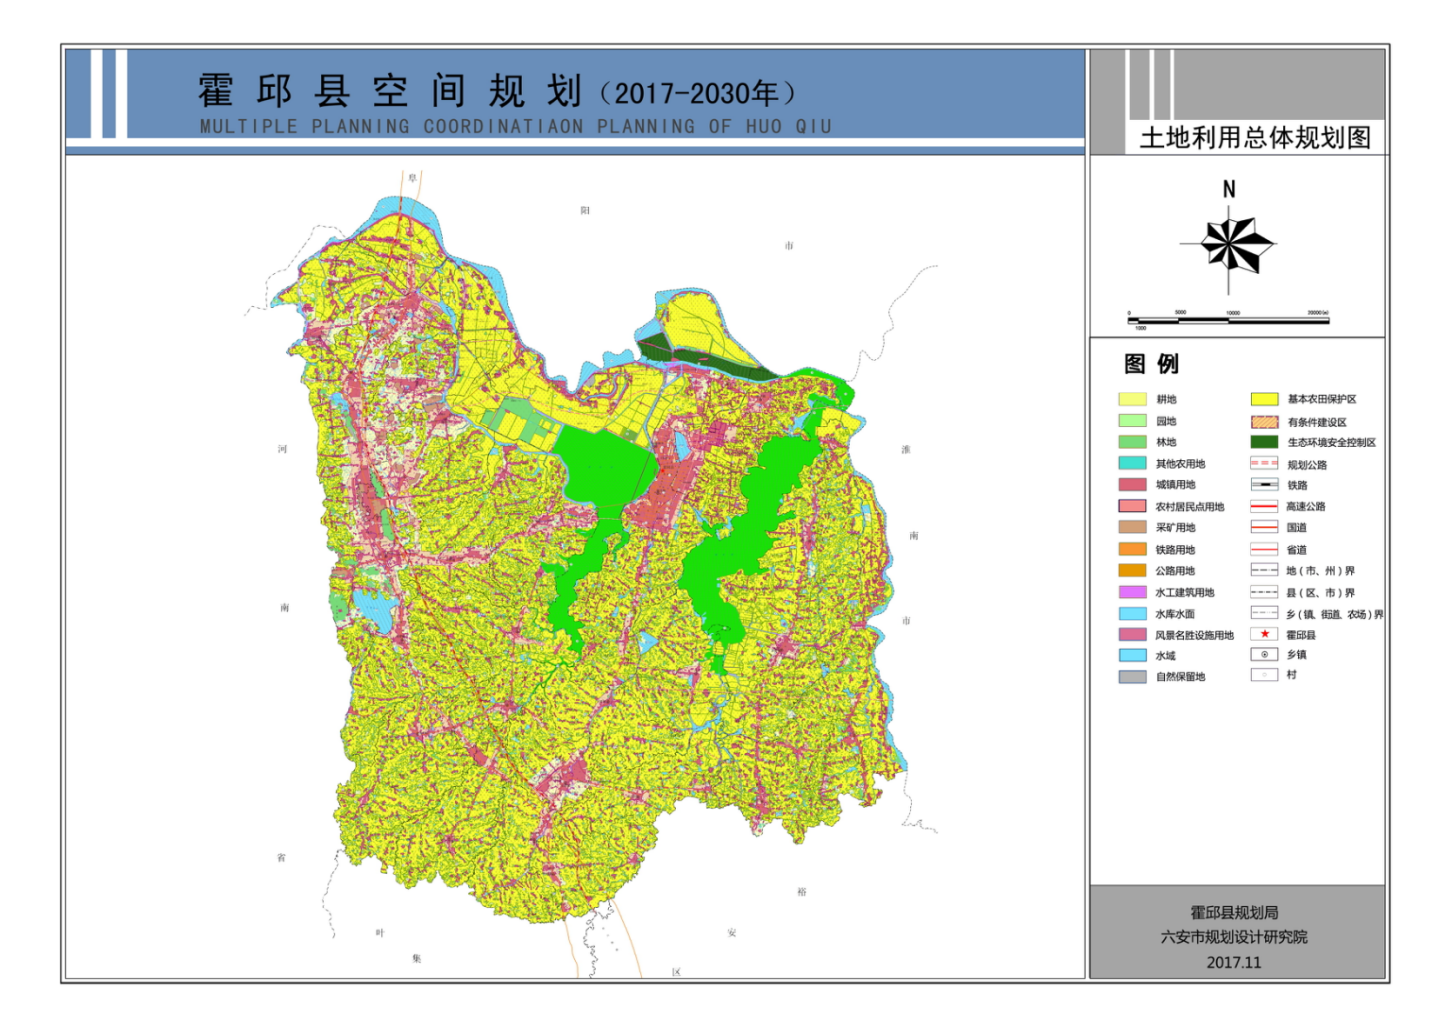This screenshot has width=1452, height=1027.
Task: Click the yellow 基本农田保护区 legend swatch
Action: [1264, 399]
